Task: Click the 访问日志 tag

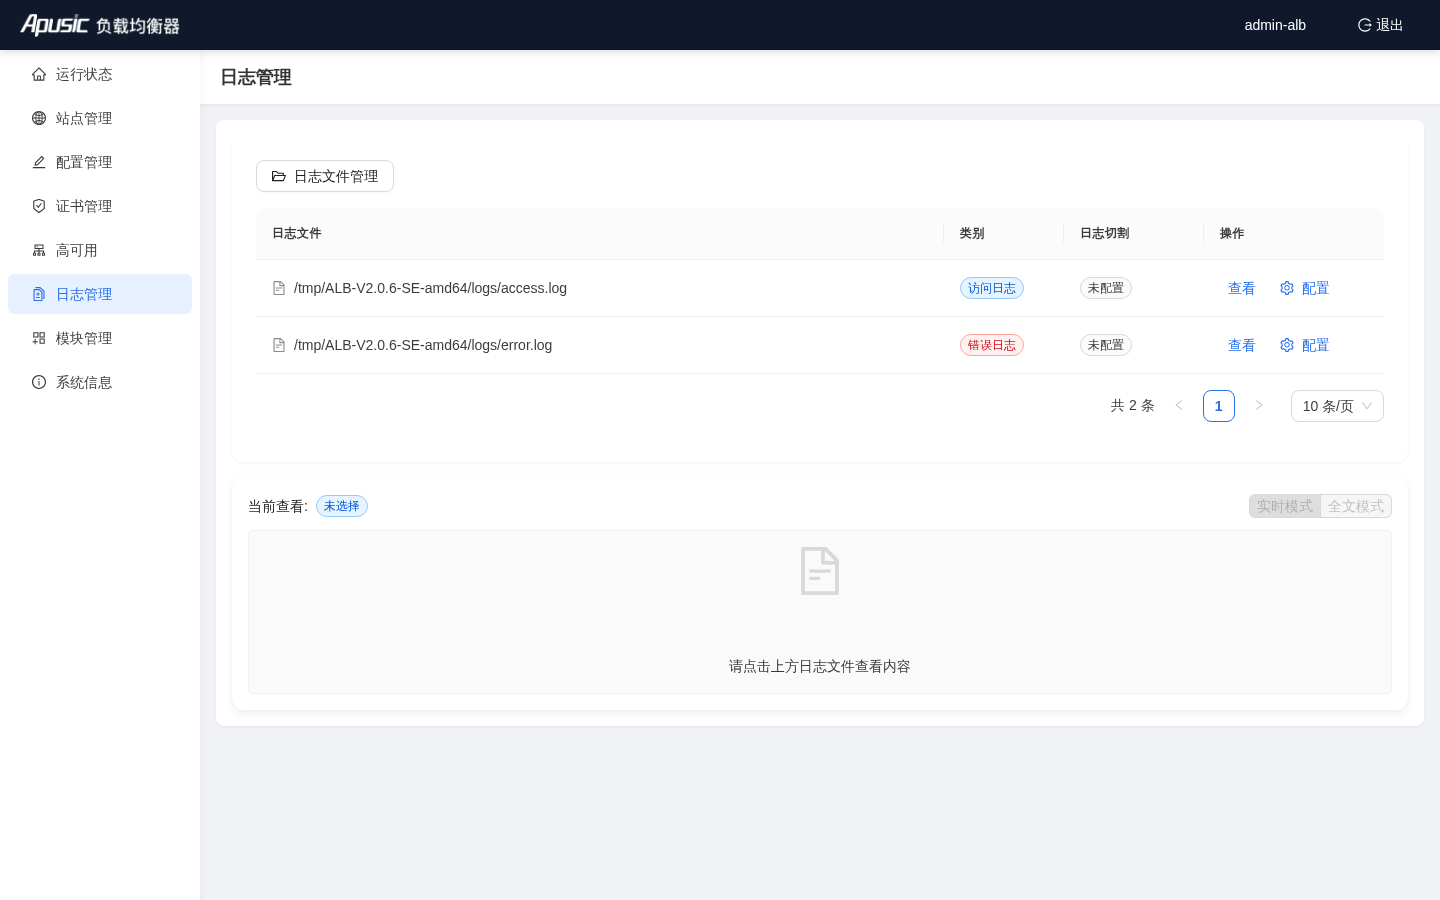Action: (x=992, y=288)
